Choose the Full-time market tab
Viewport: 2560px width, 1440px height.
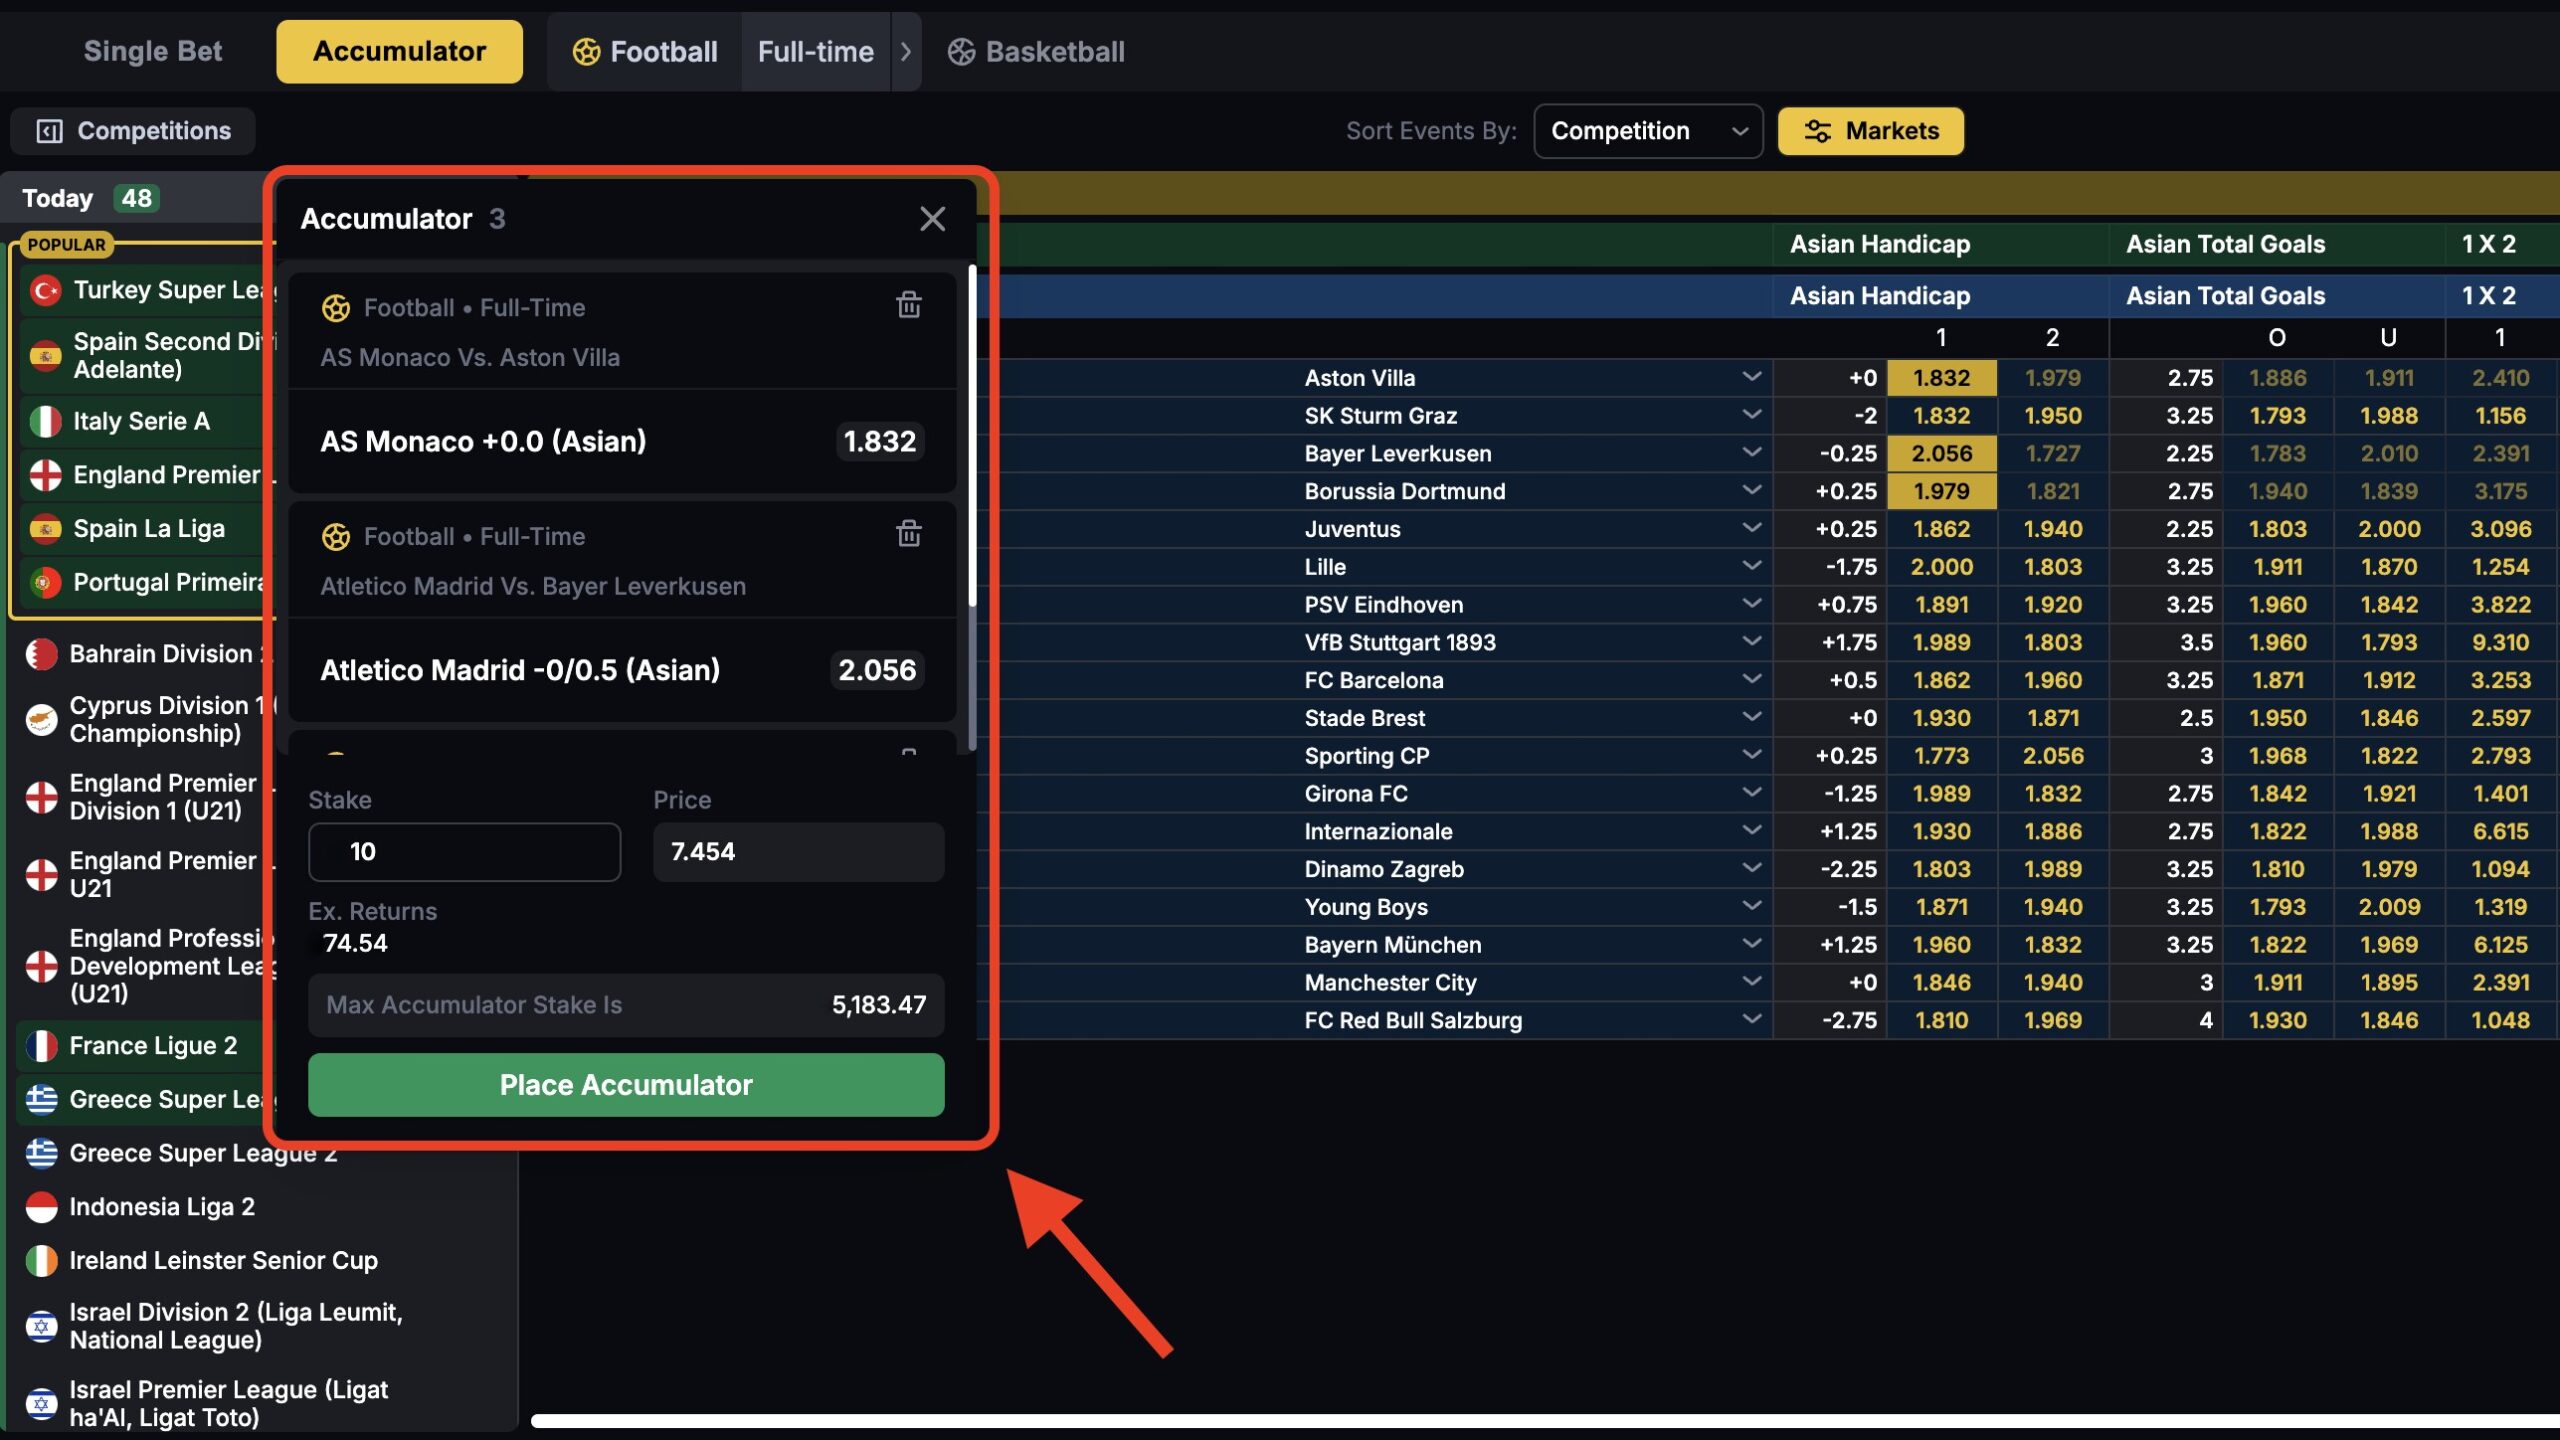coord(816,52)
